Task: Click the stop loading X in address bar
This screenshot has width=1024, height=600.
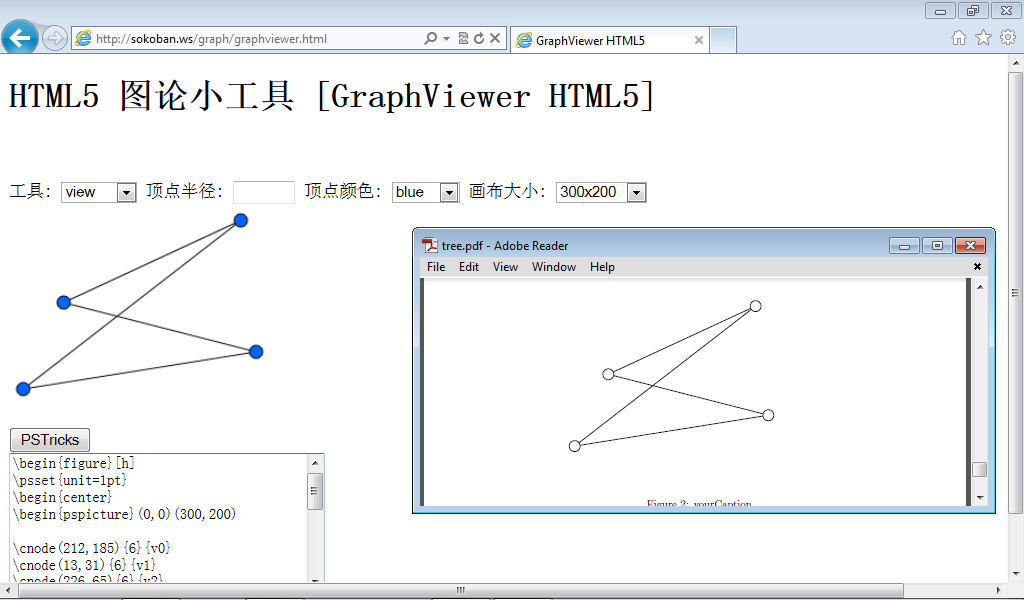Action: 495,39
